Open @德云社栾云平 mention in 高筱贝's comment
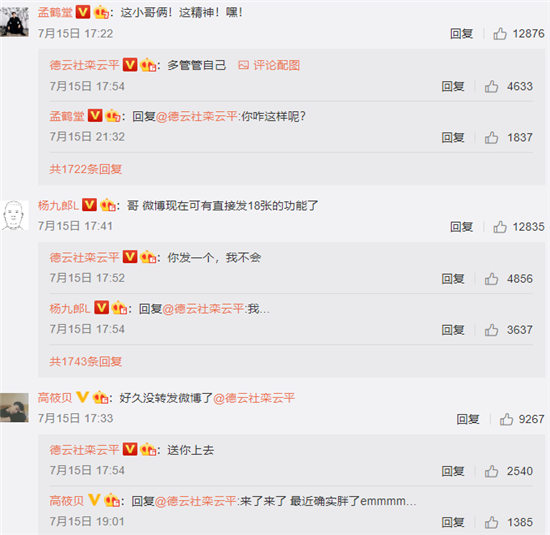 [x=254, y=398]
